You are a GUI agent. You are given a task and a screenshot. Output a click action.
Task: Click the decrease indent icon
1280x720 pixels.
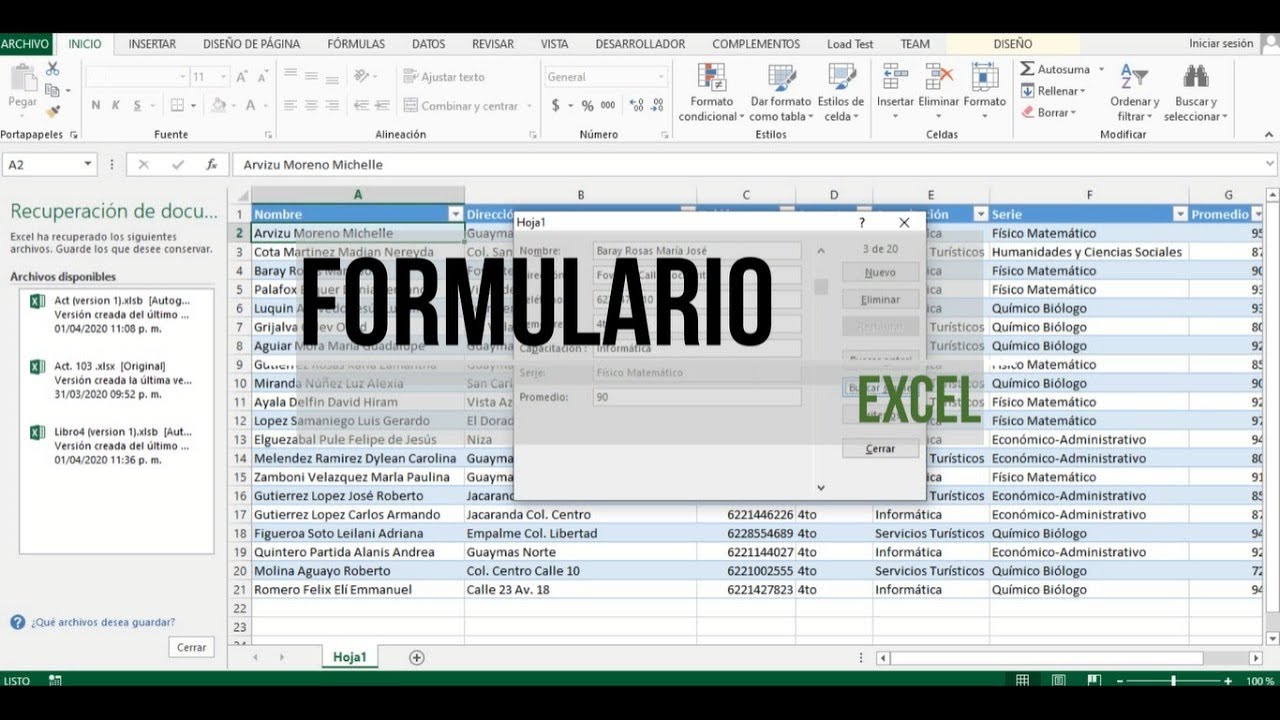pos(363,105)
